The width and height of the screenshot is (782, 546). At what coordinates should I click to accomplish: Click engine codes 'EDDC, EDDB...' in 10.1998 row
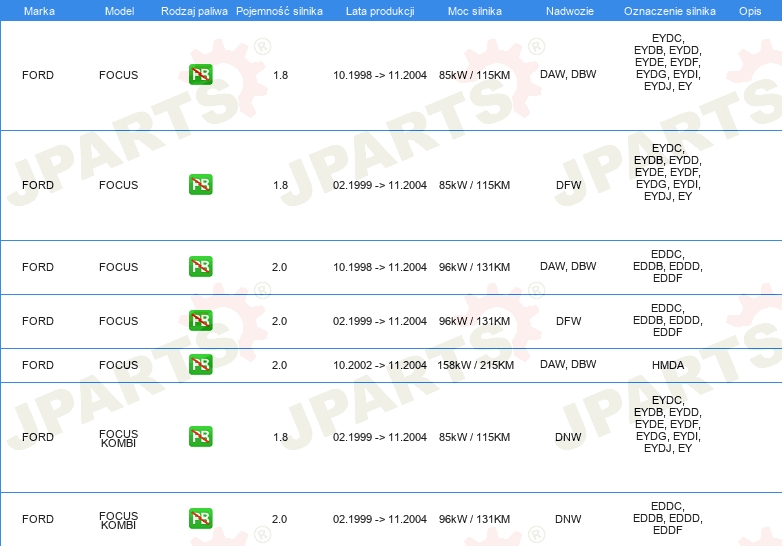[x=668, y=266]
